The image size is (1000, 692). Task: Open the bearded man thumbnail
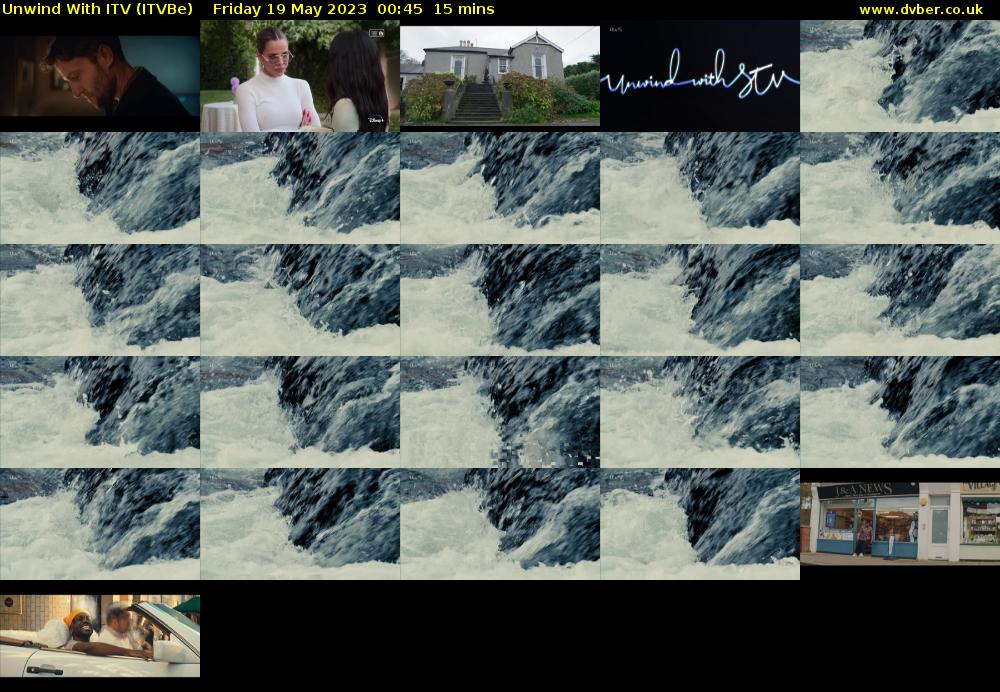pyautogui.click(x=100, y=76)
